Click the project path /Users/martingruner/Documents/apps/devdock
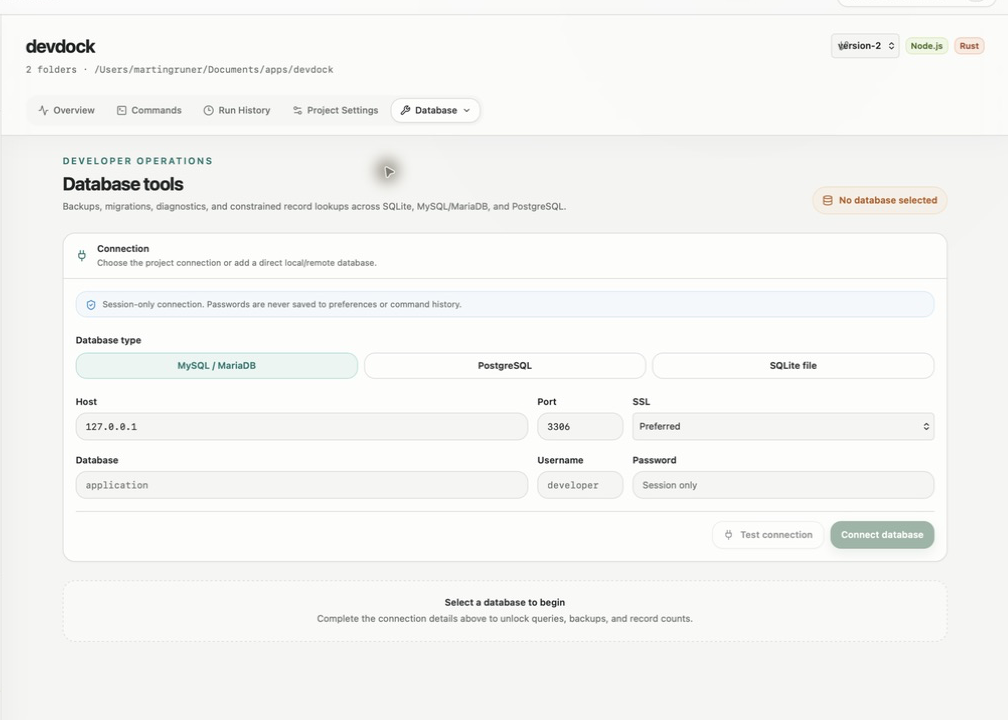1008x720 pixels. coord(213,69)
